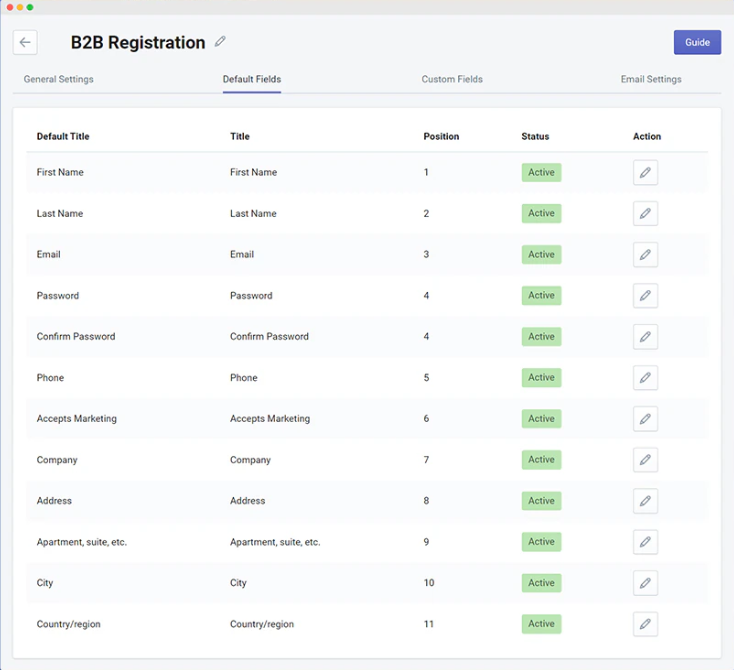Screen dimensions: 734x670
Task: Edit the Country/region field row
Action: 645,624
